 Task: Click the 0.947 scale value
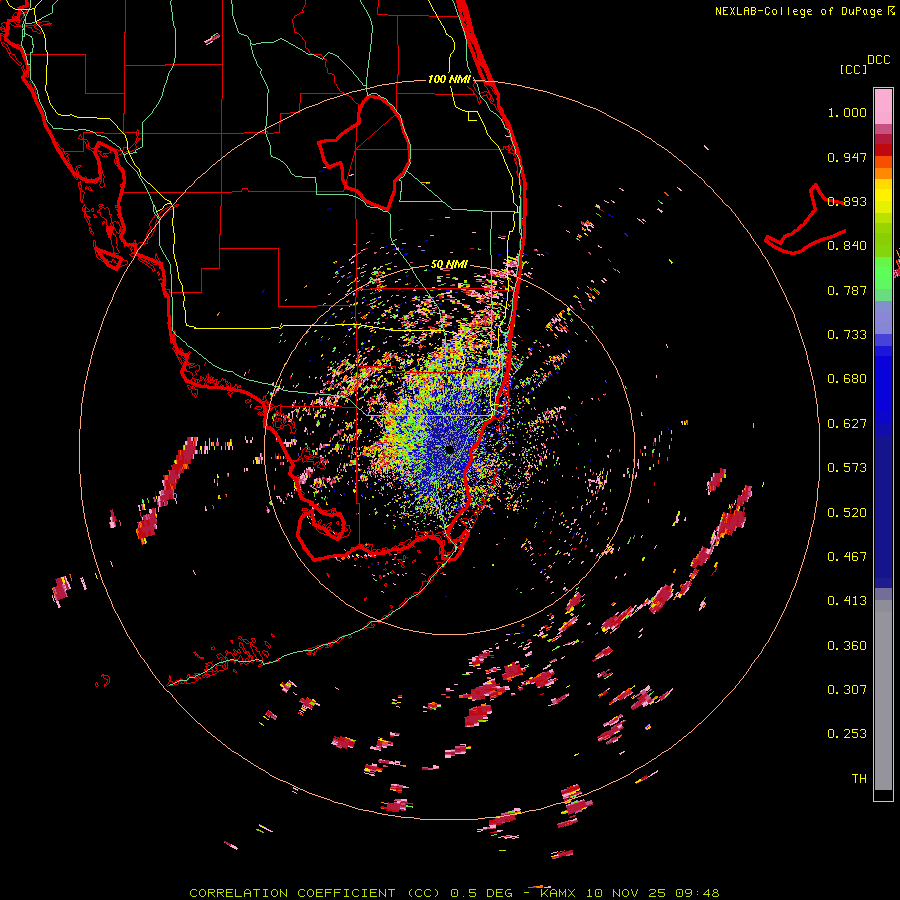pyautogui.click(x=847, y=157)
